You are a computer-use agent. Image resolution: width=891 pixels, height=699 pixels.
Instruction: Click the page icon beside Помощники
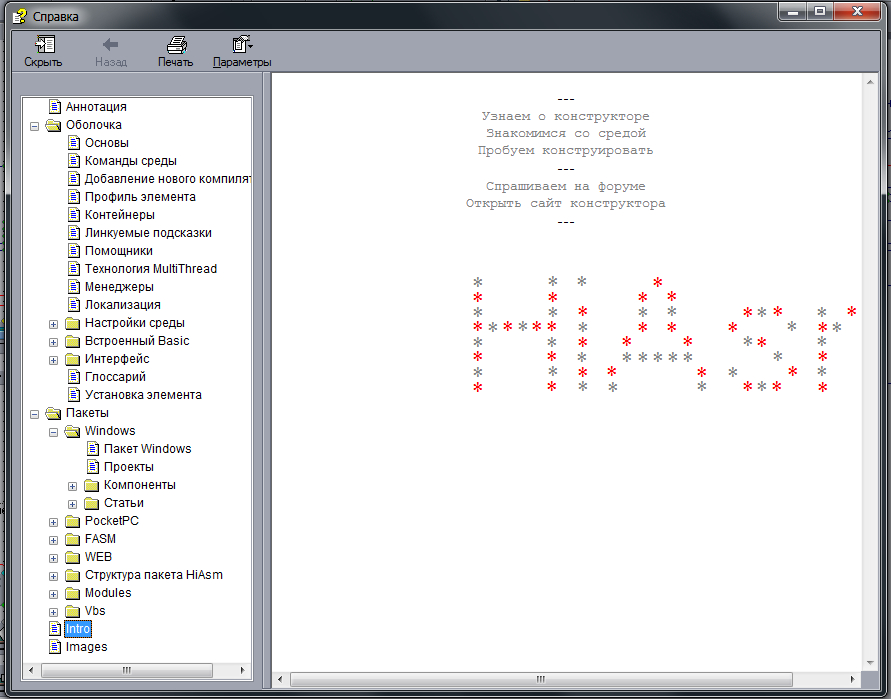74,251
